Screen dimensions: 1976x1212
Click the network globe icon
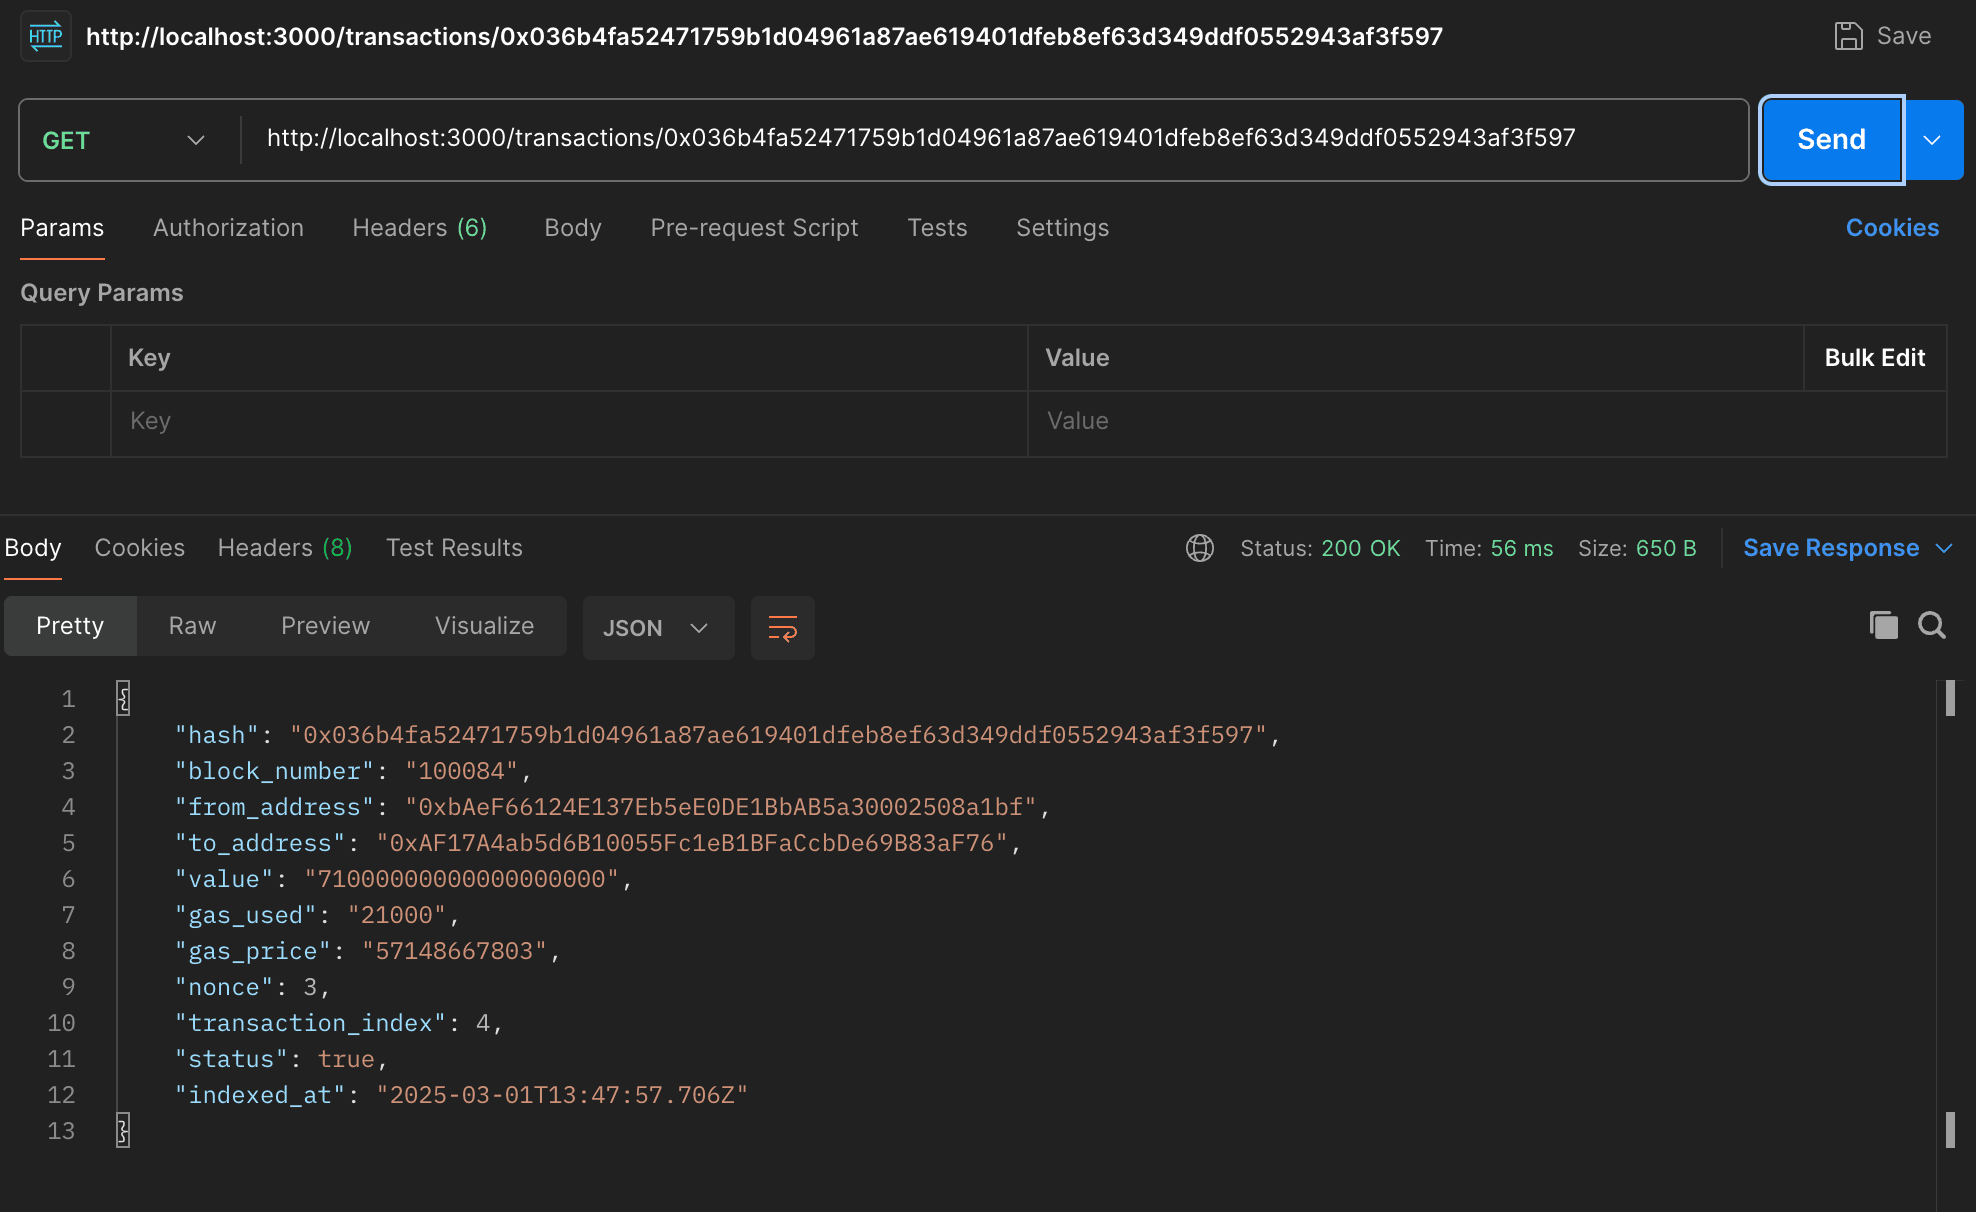click(x=1199, y=548)
